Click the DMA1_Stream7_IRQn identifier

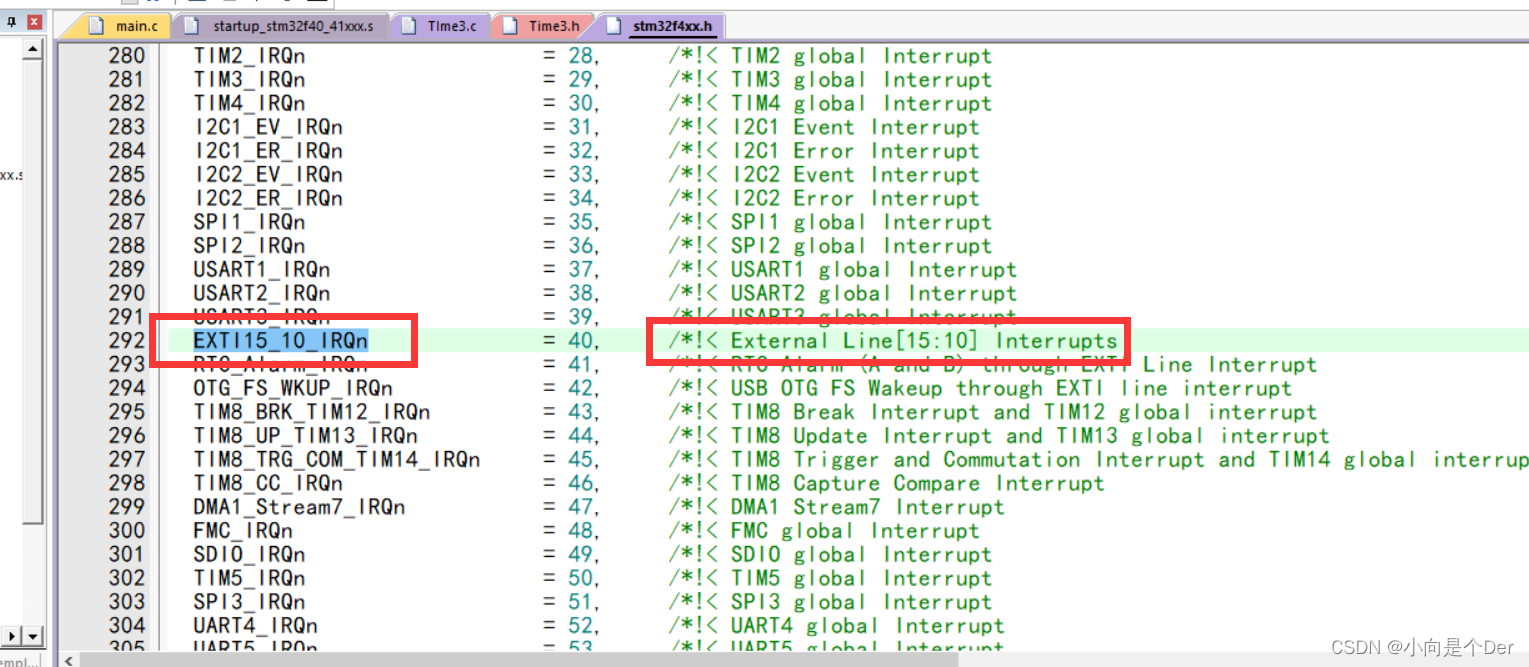click(299, 507)
